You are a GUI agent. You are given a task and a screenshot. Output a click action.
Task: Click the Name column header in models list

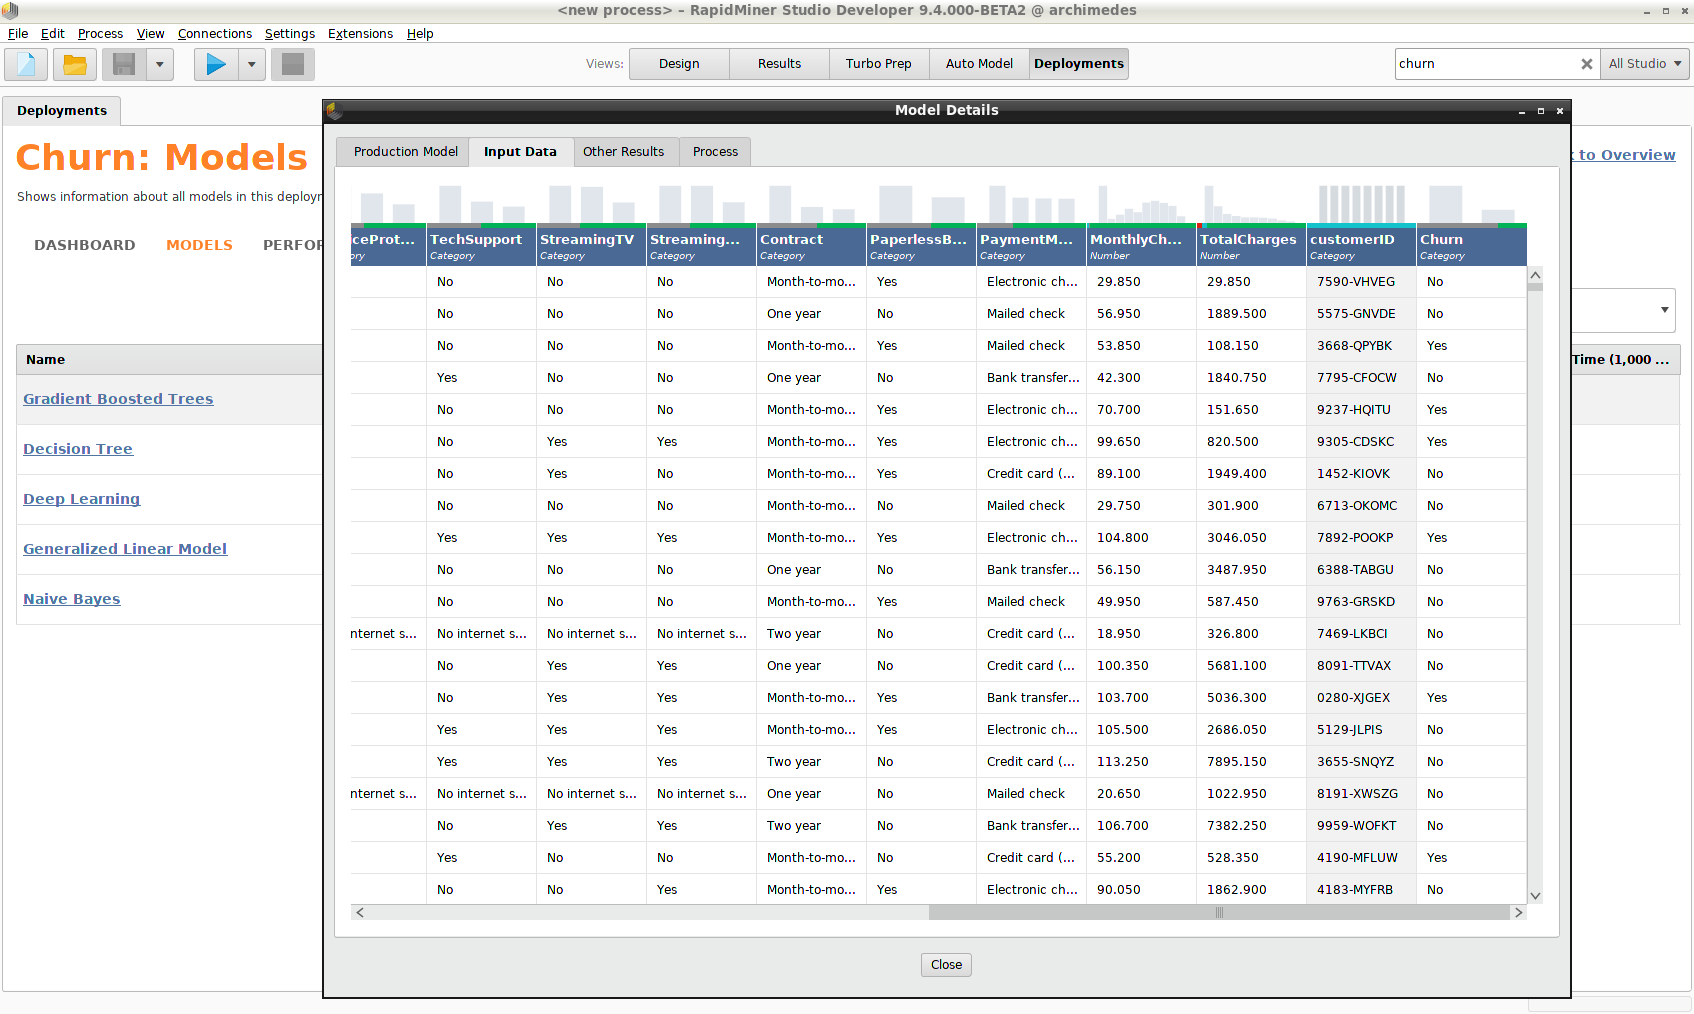[x=169, y=360]
